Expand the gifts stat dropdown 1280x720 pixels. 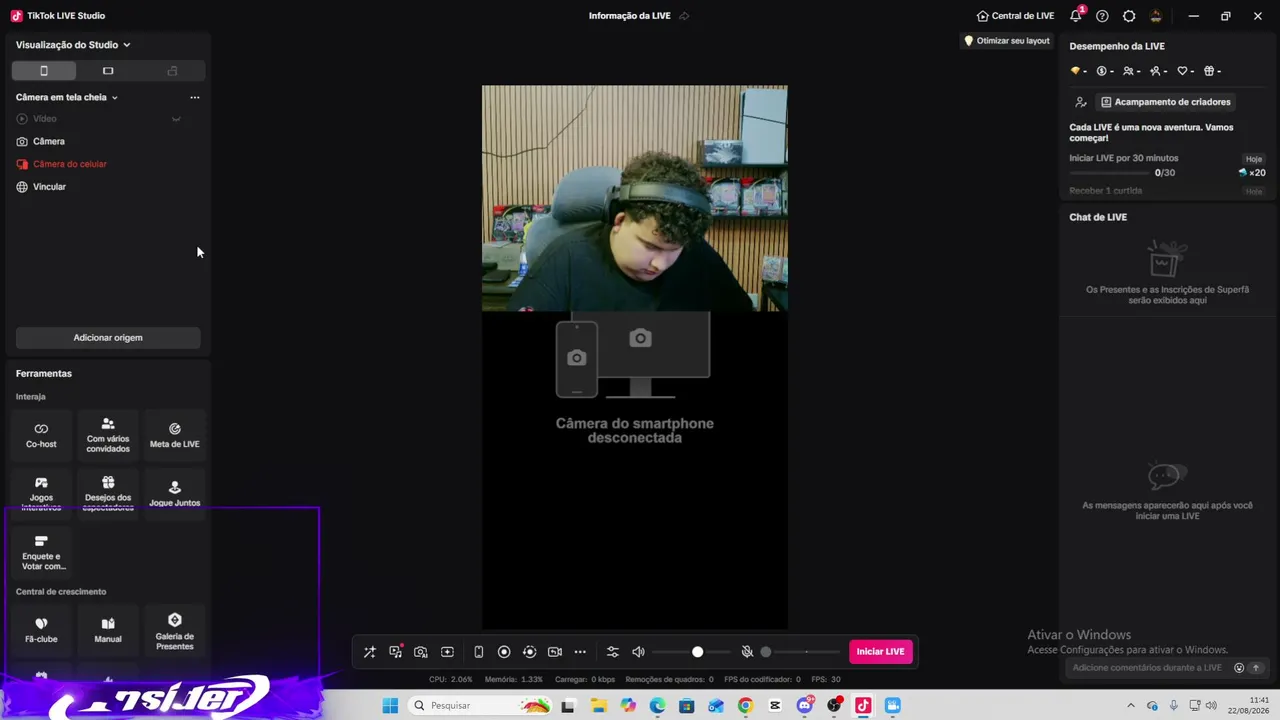1212,71
